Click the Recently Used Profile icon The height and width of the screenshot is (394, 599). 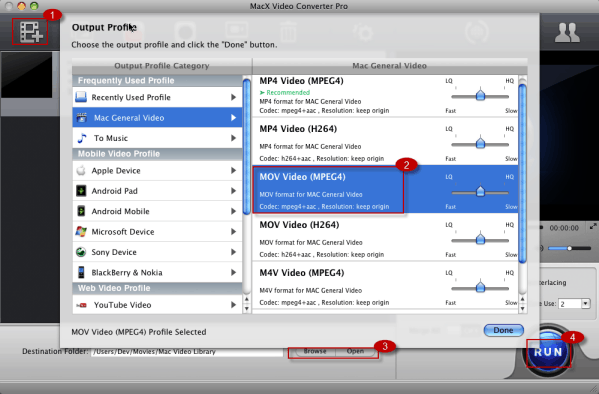(81, 97)
